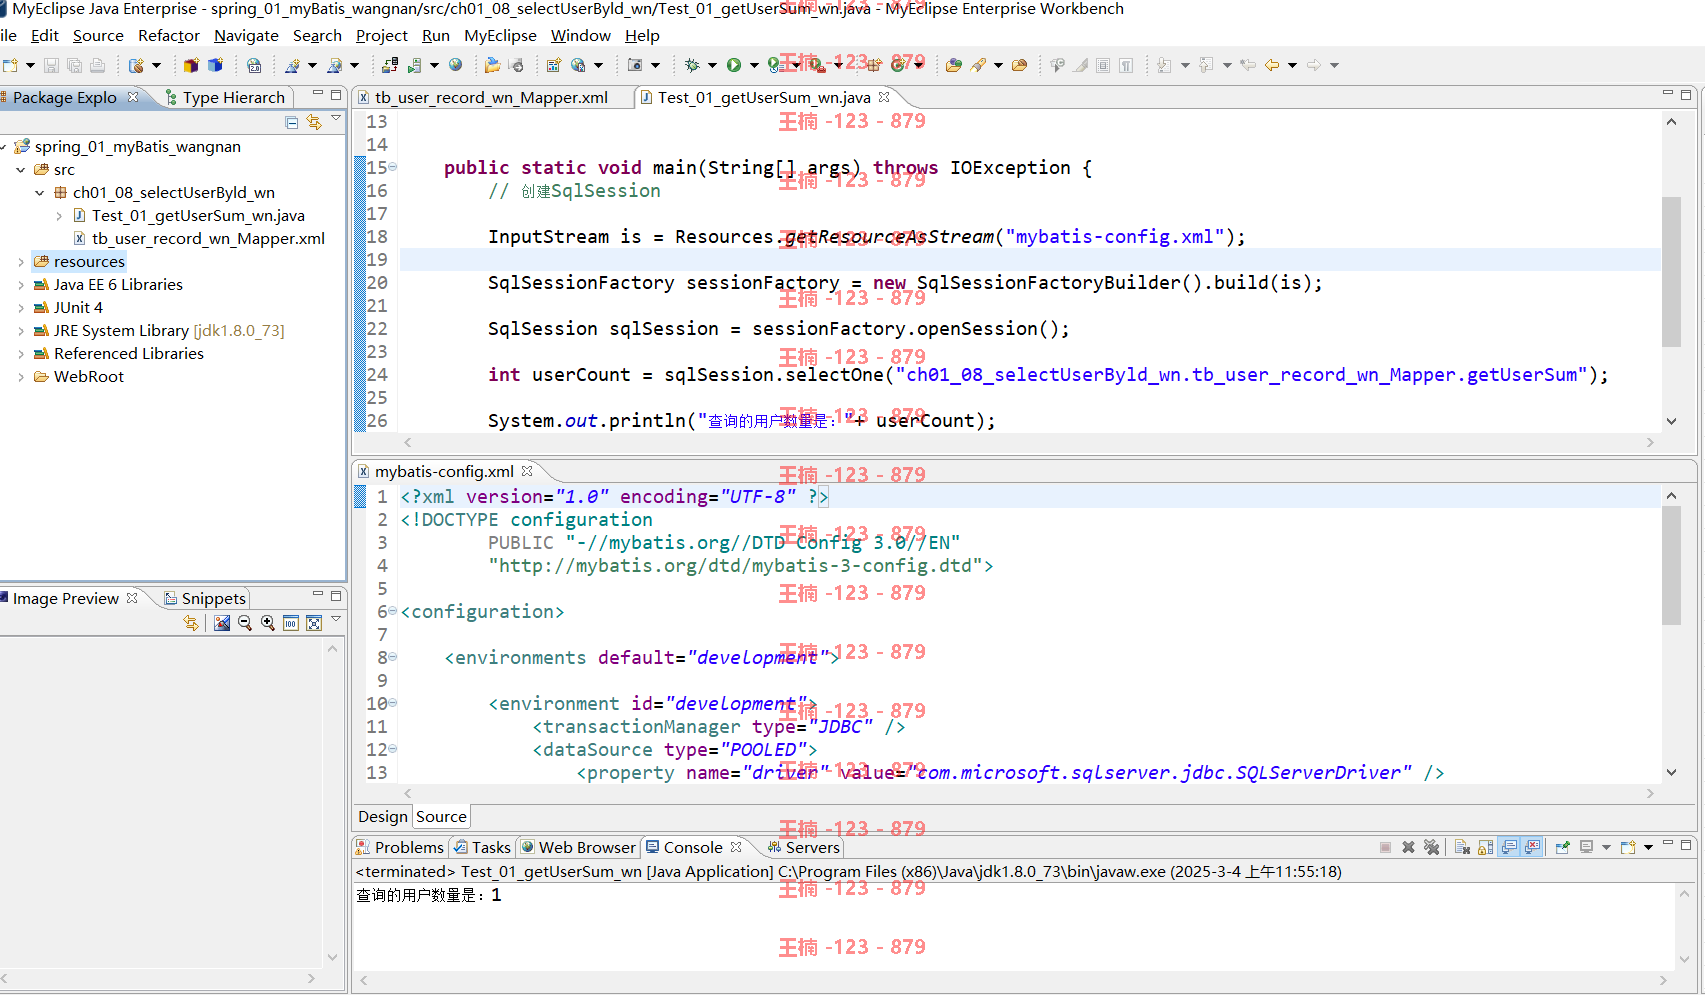Click the Debug bug icon

click(692, 65)
